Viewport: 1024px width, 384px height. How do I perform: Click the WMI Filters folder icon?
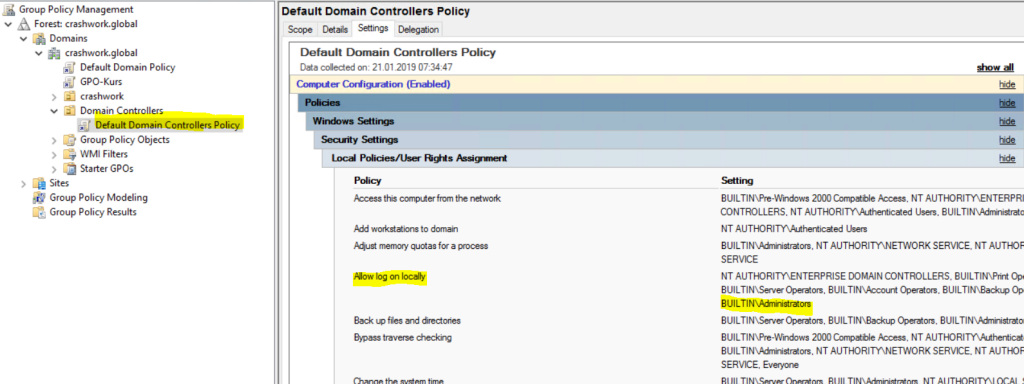[69, 154]
